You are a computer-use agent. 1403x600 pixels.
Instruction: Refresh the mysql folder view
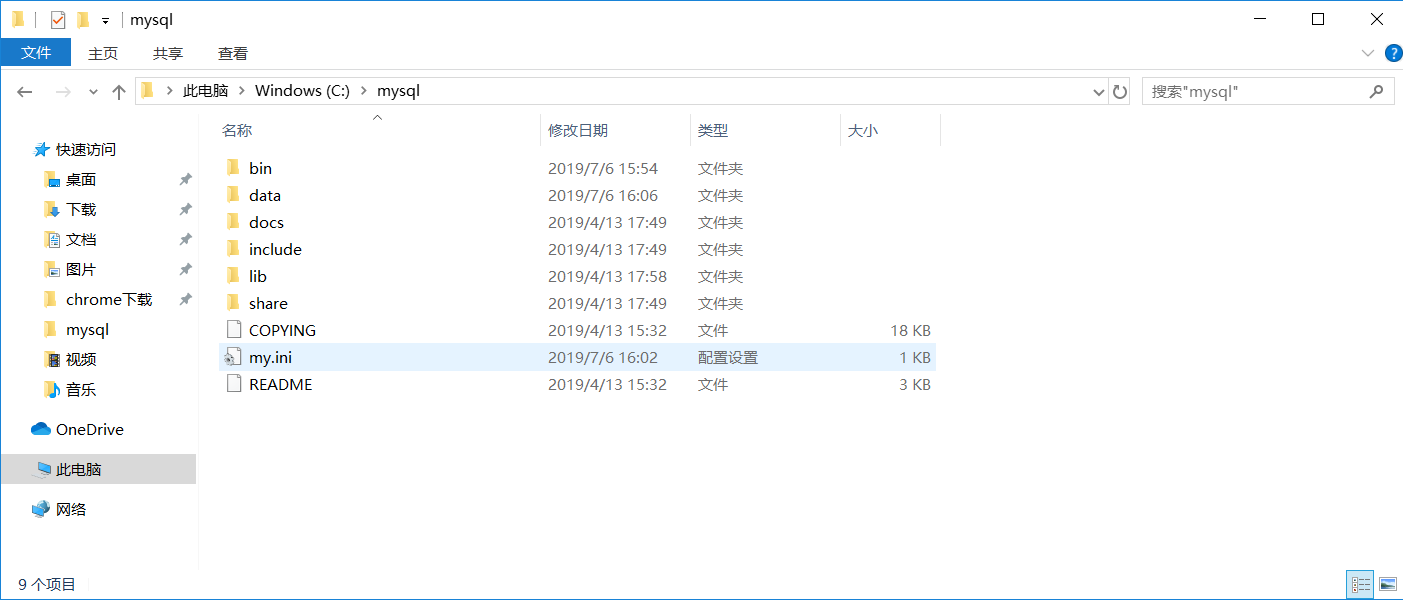(1120, 91)
